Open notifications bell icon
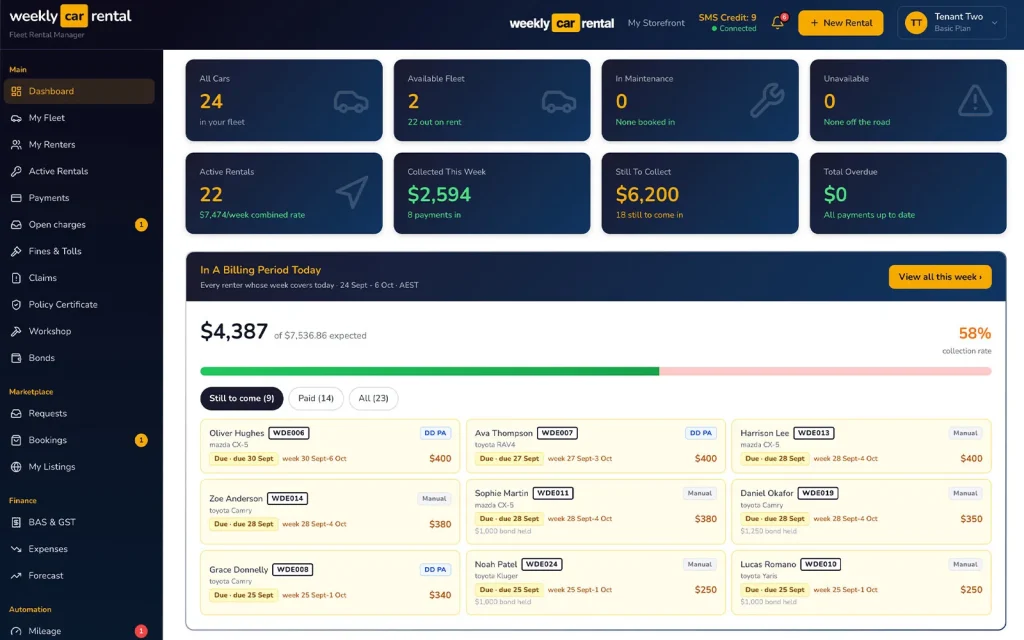The width and height of the screenshot is (1024, 640). click(777, 23)
